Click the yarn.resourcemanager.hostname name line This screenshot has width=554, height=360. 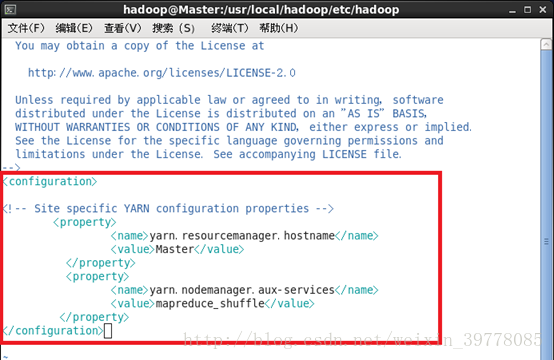point(244,236)
